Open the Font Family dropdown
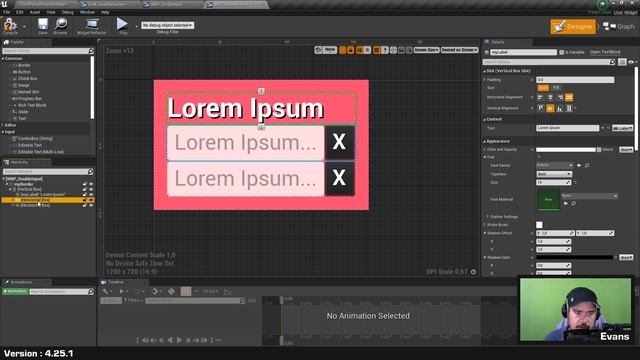 [x=554, y=165]
